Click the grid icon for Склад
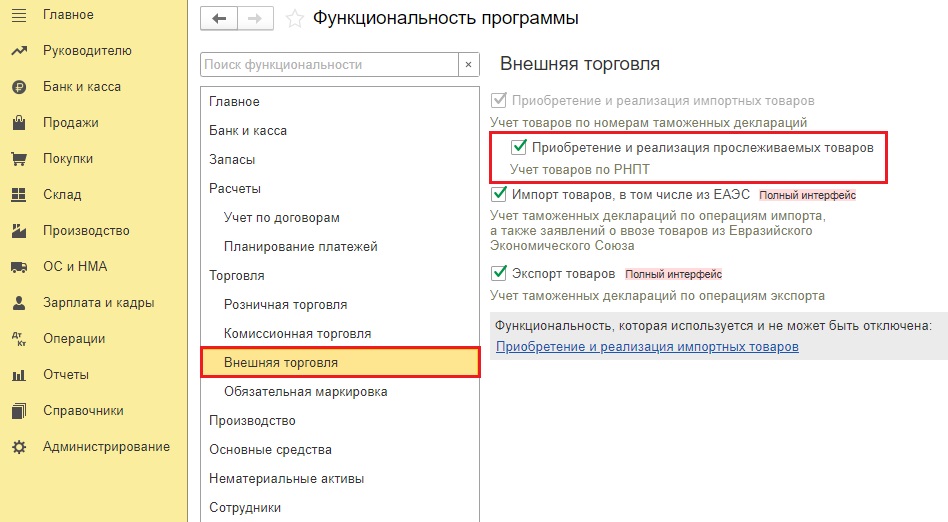This screenshot has height=522, width=948. (19, 195)
